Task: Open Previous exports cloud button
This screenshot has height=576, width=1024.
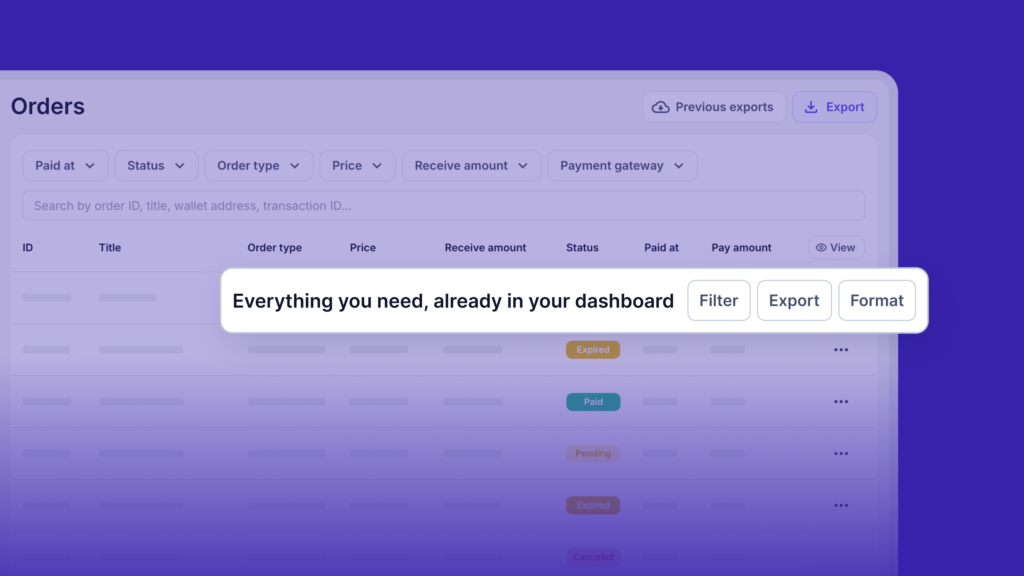Action: 713,107
